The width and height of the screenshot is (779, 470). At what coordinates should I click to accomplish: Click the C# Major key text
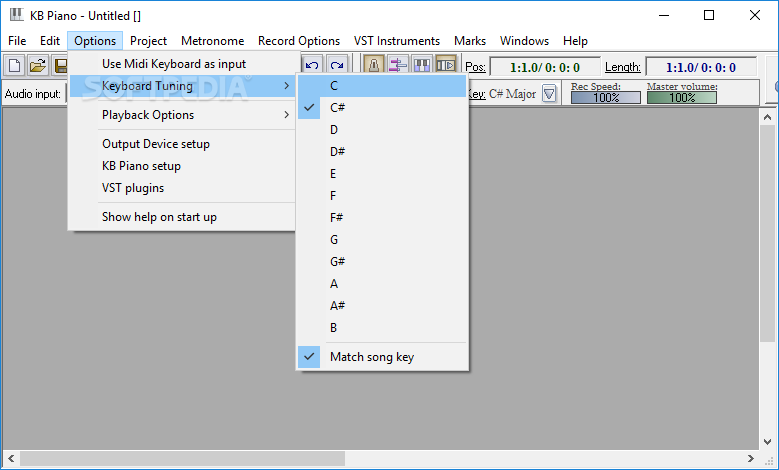512,94
